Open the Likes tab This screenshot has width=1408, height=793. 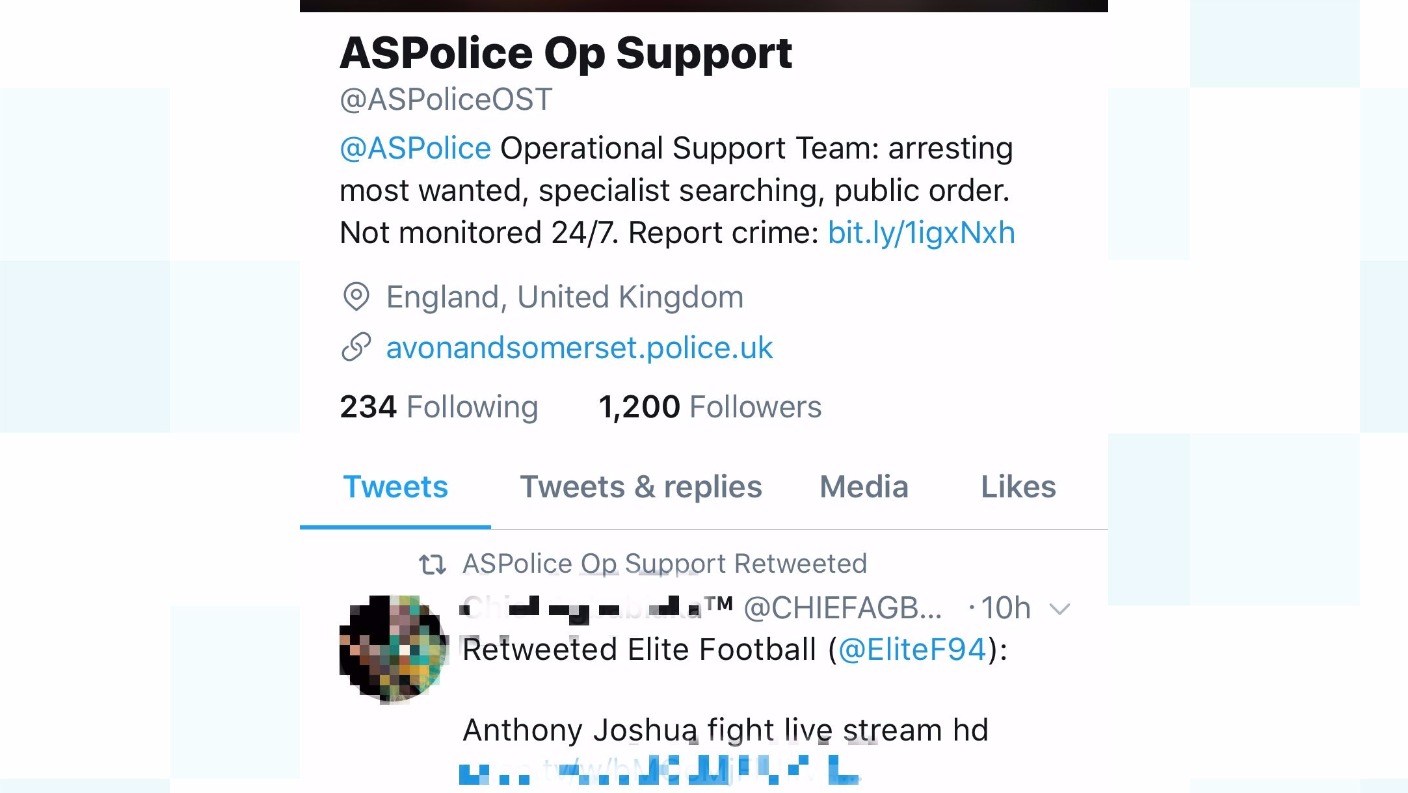(1018, 487)
